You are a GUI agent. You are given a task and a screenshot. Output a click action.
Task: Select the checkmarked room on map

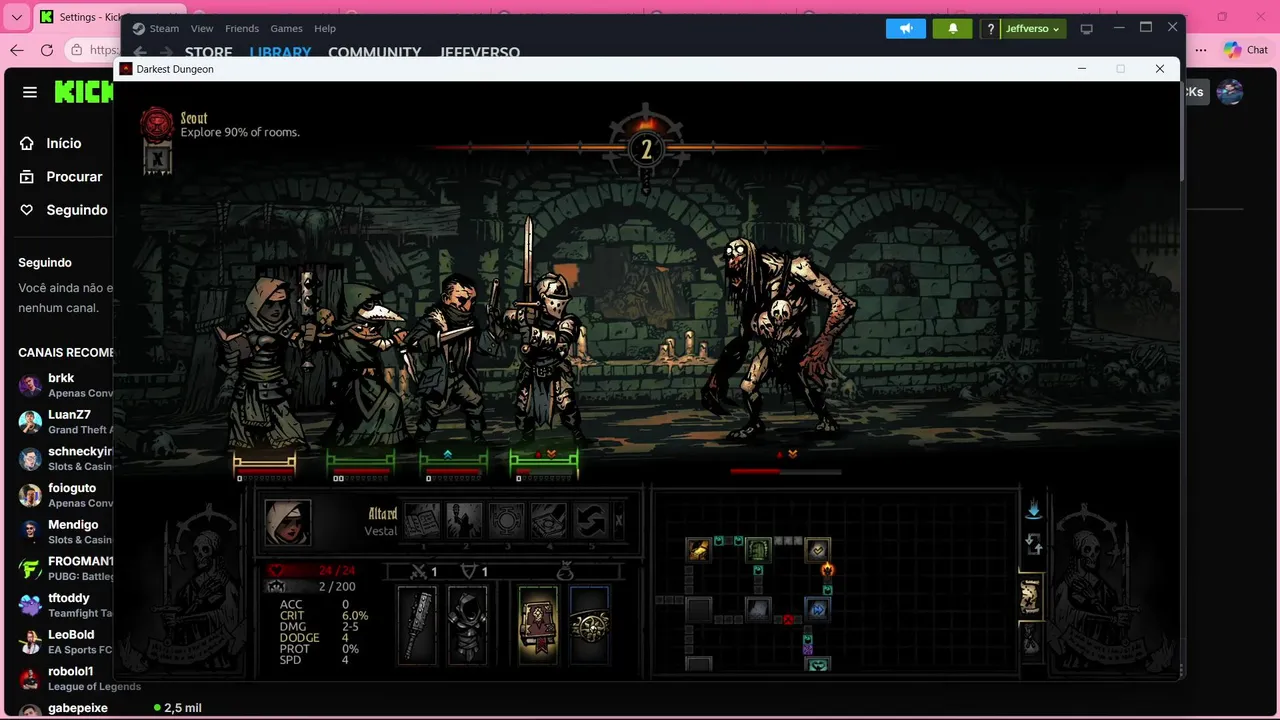pos(818,549)
